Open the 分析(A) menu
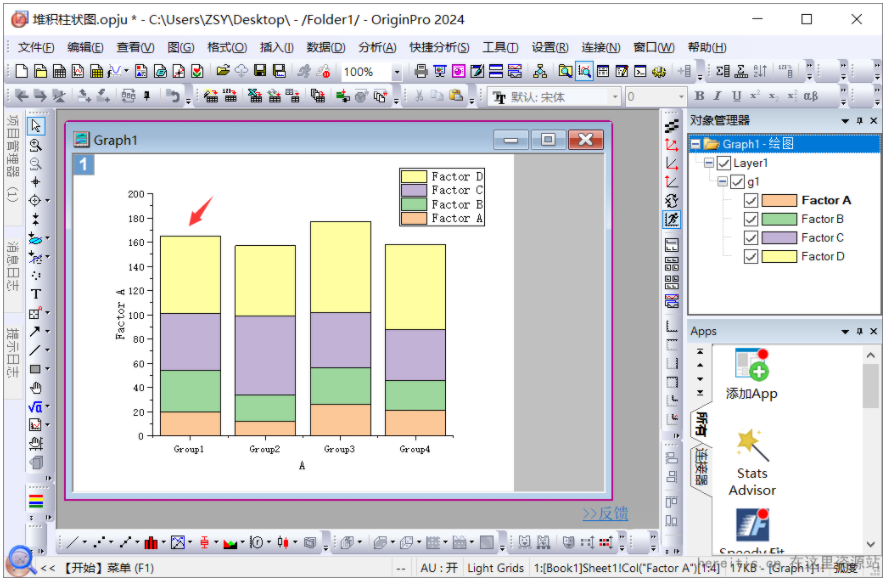Viewport: 886px width, 581px height. coord(377,47)
